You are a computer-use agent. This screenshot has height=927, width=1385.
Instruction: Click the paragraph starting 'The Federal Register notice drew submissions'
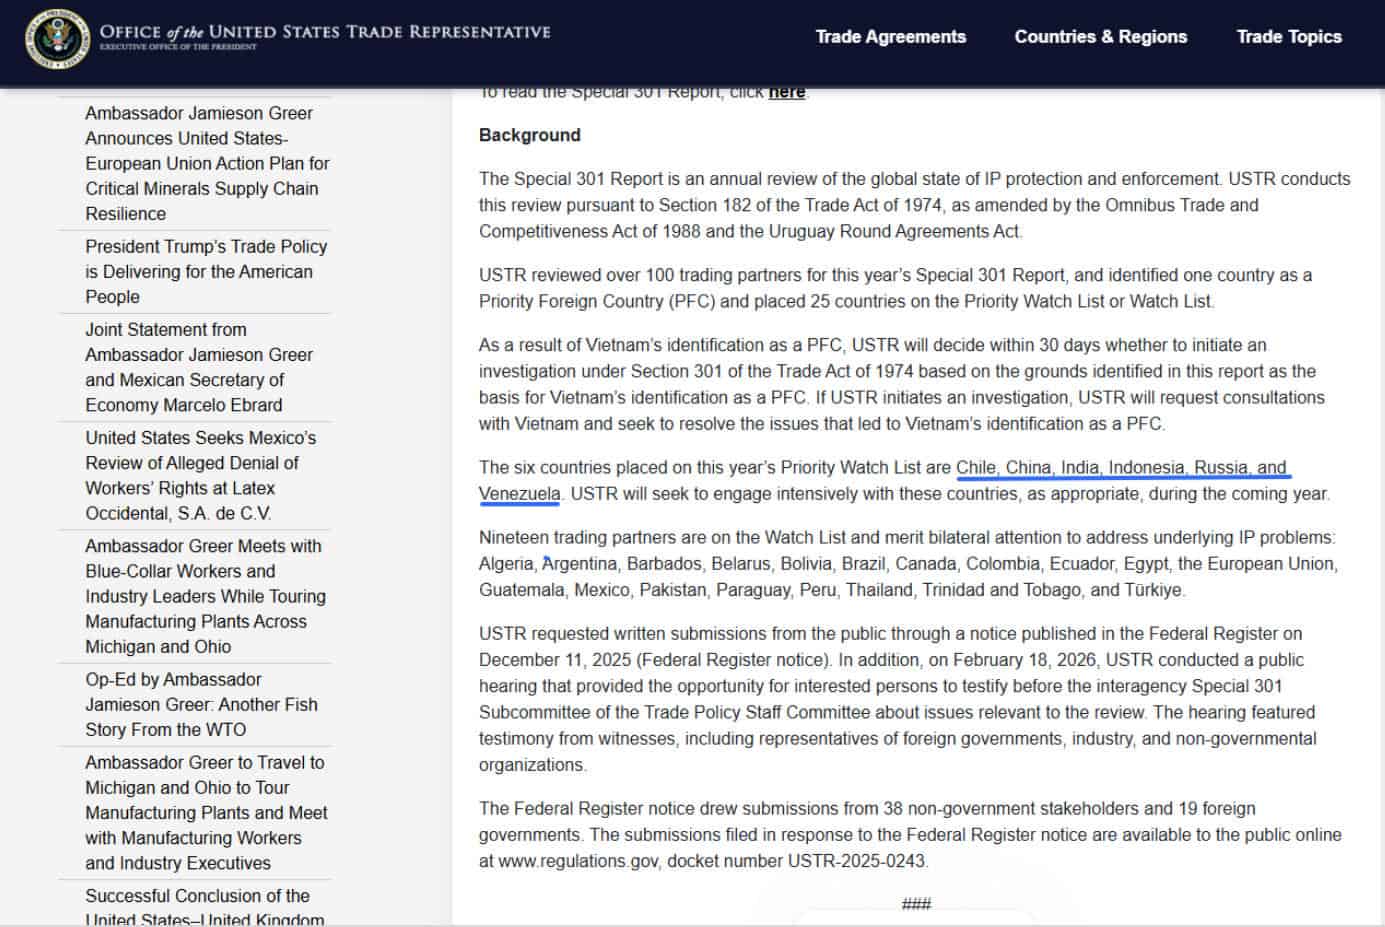point(910,834)
